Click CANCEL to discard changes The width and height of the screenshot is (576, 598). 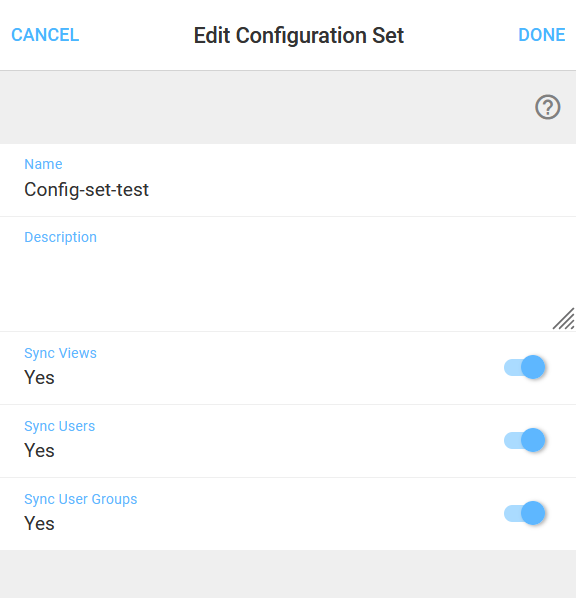45,35
